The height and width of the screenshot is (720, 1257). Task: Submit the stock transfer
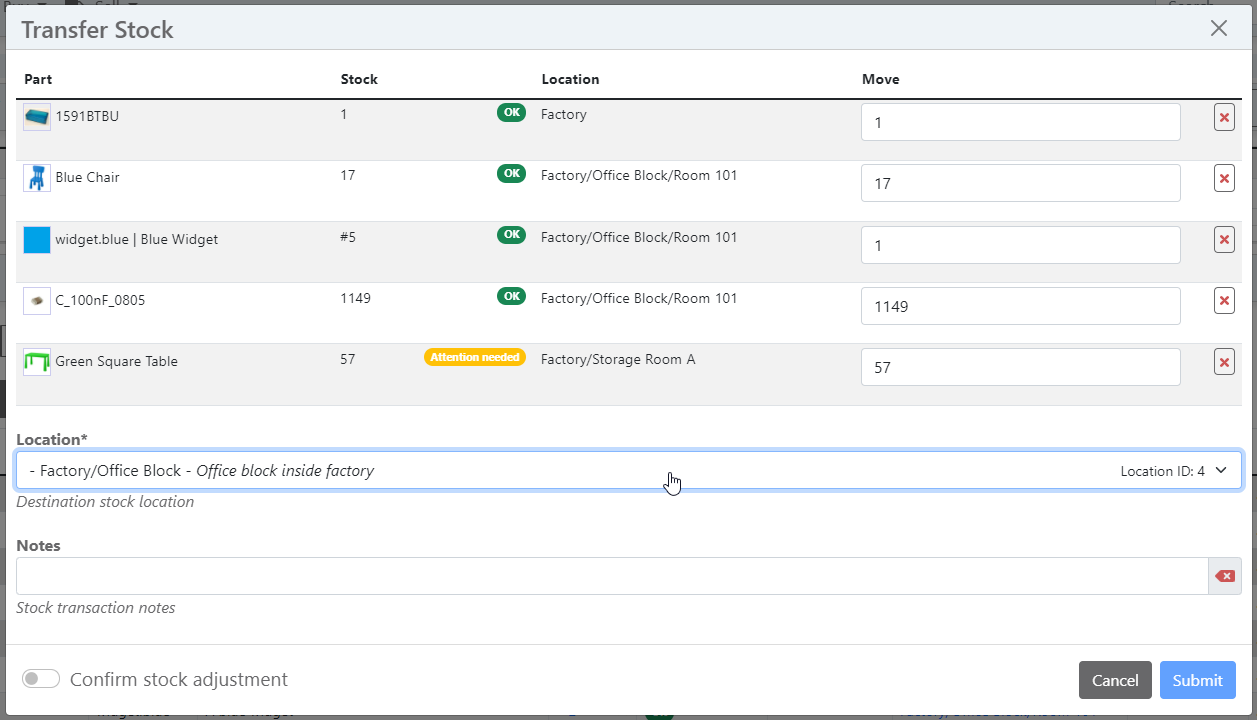pyautogui.click(x=1197, y=680)
